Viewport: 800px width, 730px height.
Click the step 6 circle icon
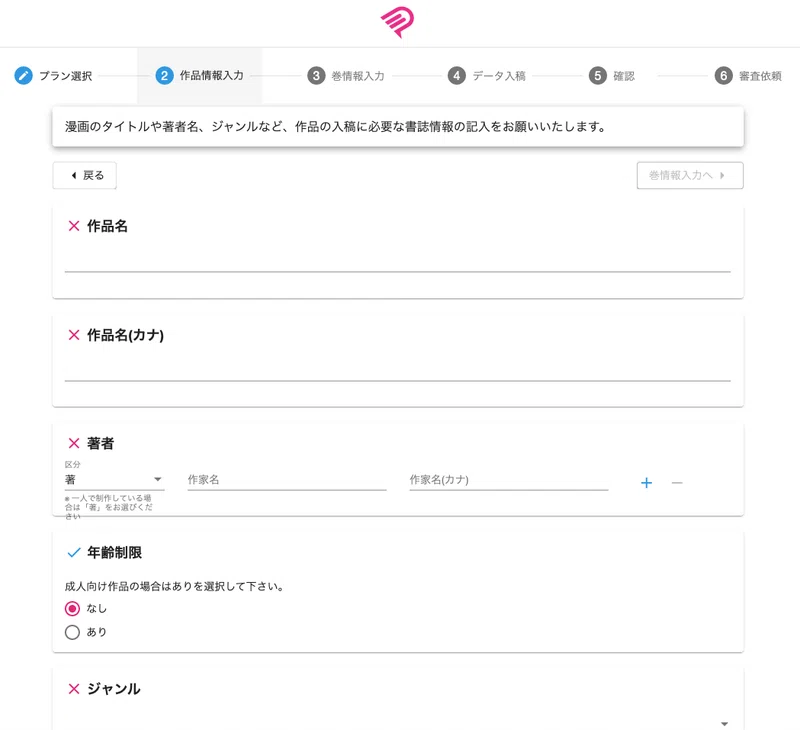(723, 75)
